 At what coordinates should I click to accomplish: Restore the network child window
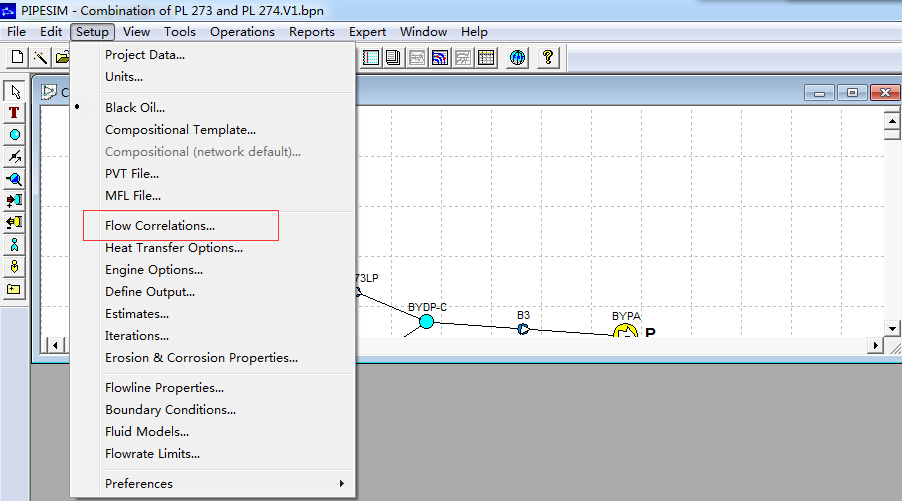852,93
